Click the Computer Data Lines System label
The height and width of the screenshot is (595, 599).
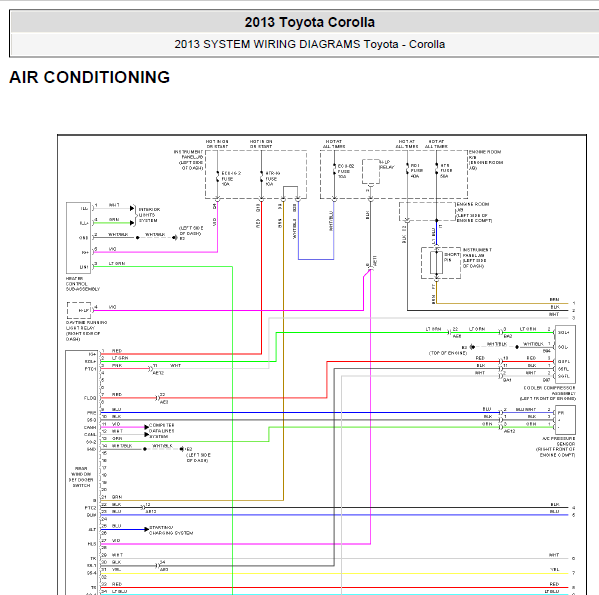tap(161, 431)
